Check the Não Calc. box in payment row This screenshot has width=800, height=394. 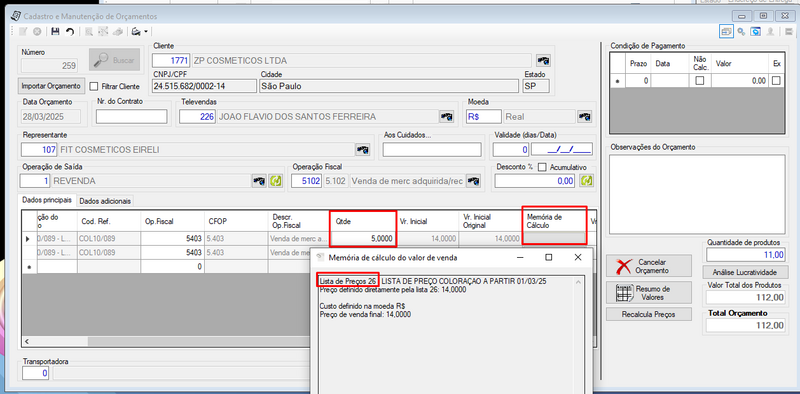pyautogui.click(x=700, y=81)
